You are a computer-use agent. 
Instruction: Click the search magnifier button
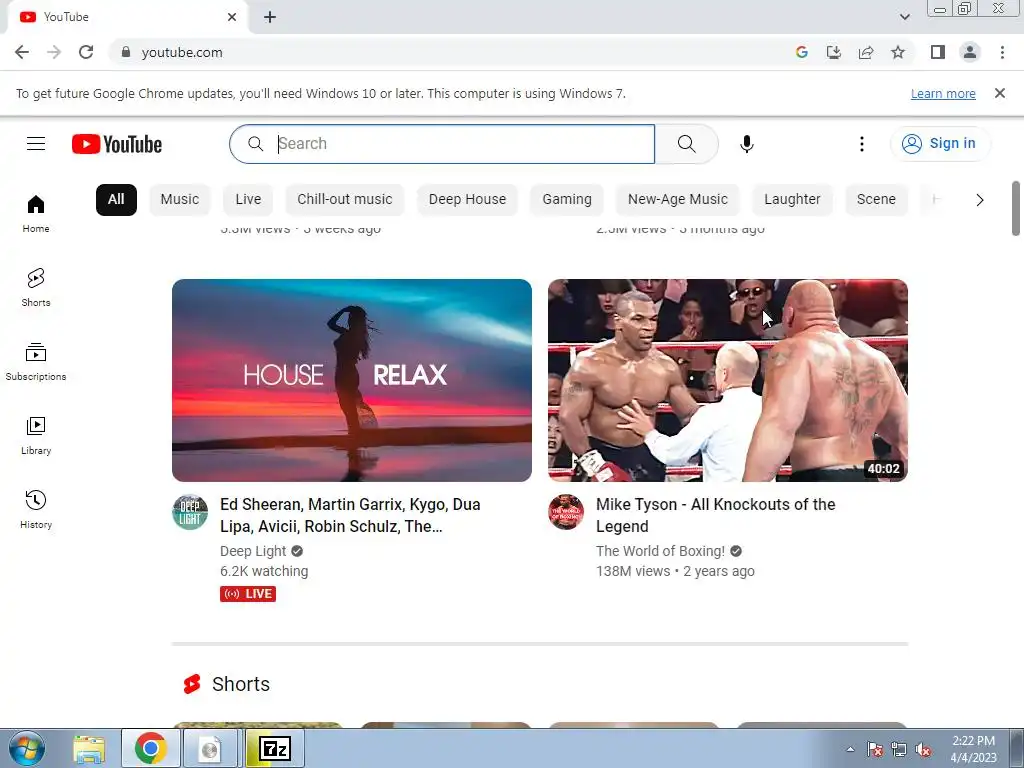[x=686, y=144]
